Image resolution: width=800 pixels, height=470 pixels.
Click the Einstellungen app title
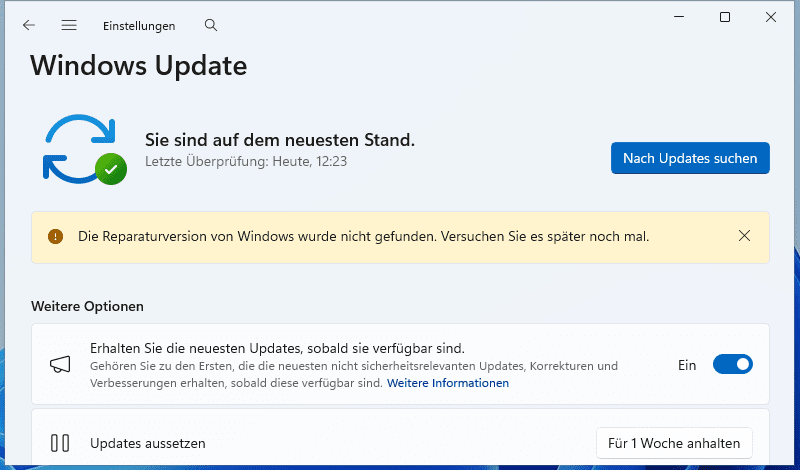(x=138, y=26)
